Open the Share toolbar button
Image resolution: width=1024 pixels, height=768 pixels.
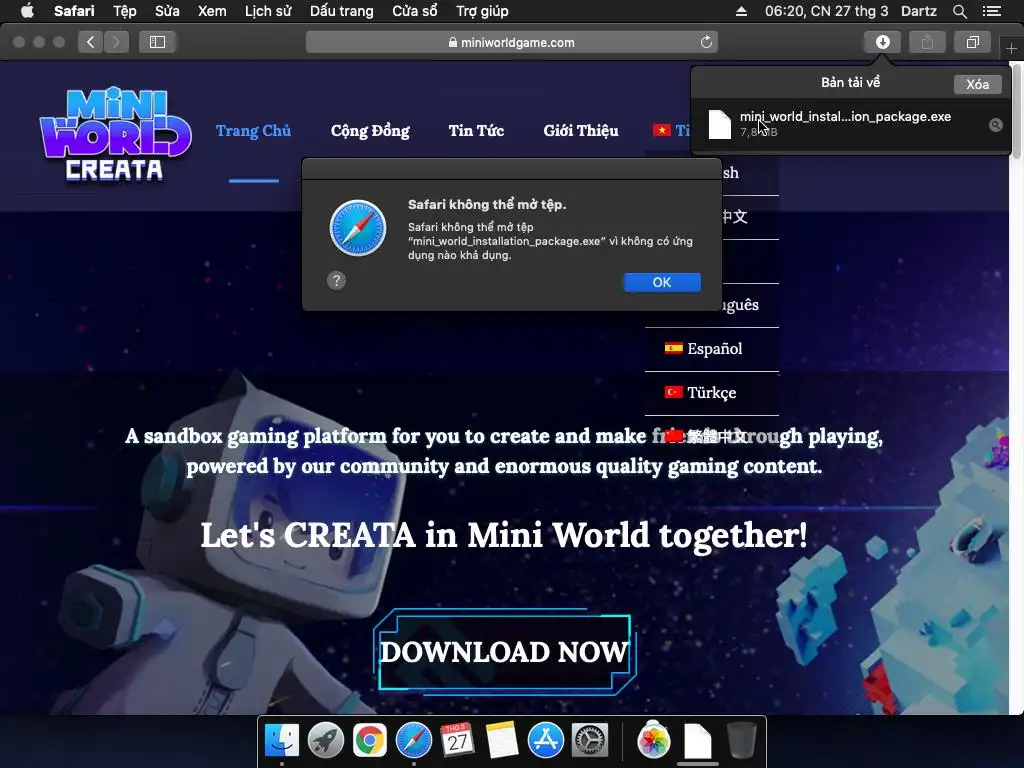click(927, 42)
